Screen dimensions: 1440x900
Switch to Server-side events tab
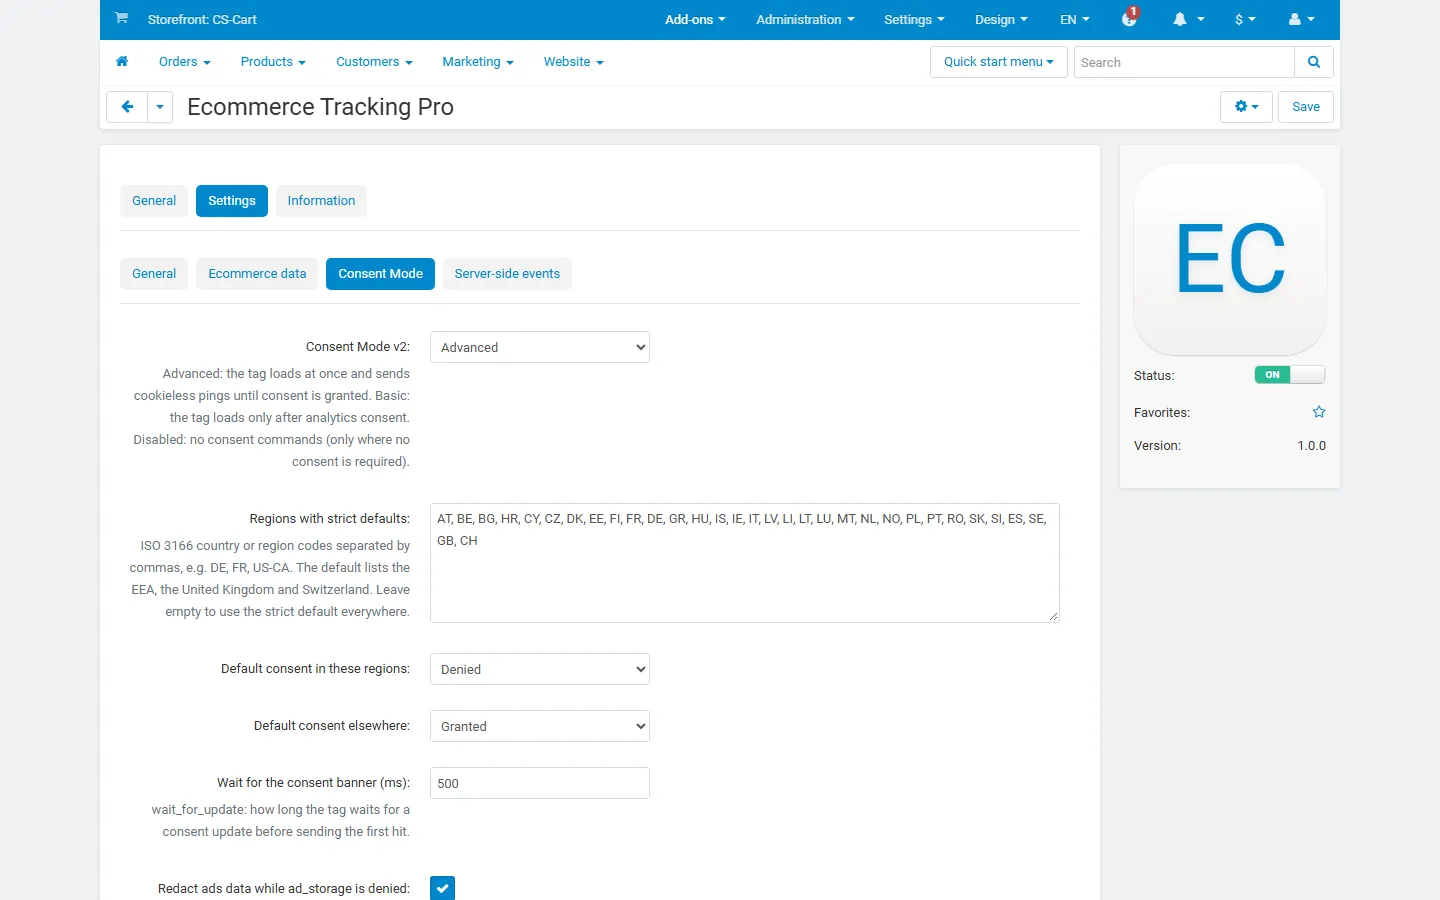[507, 274]
